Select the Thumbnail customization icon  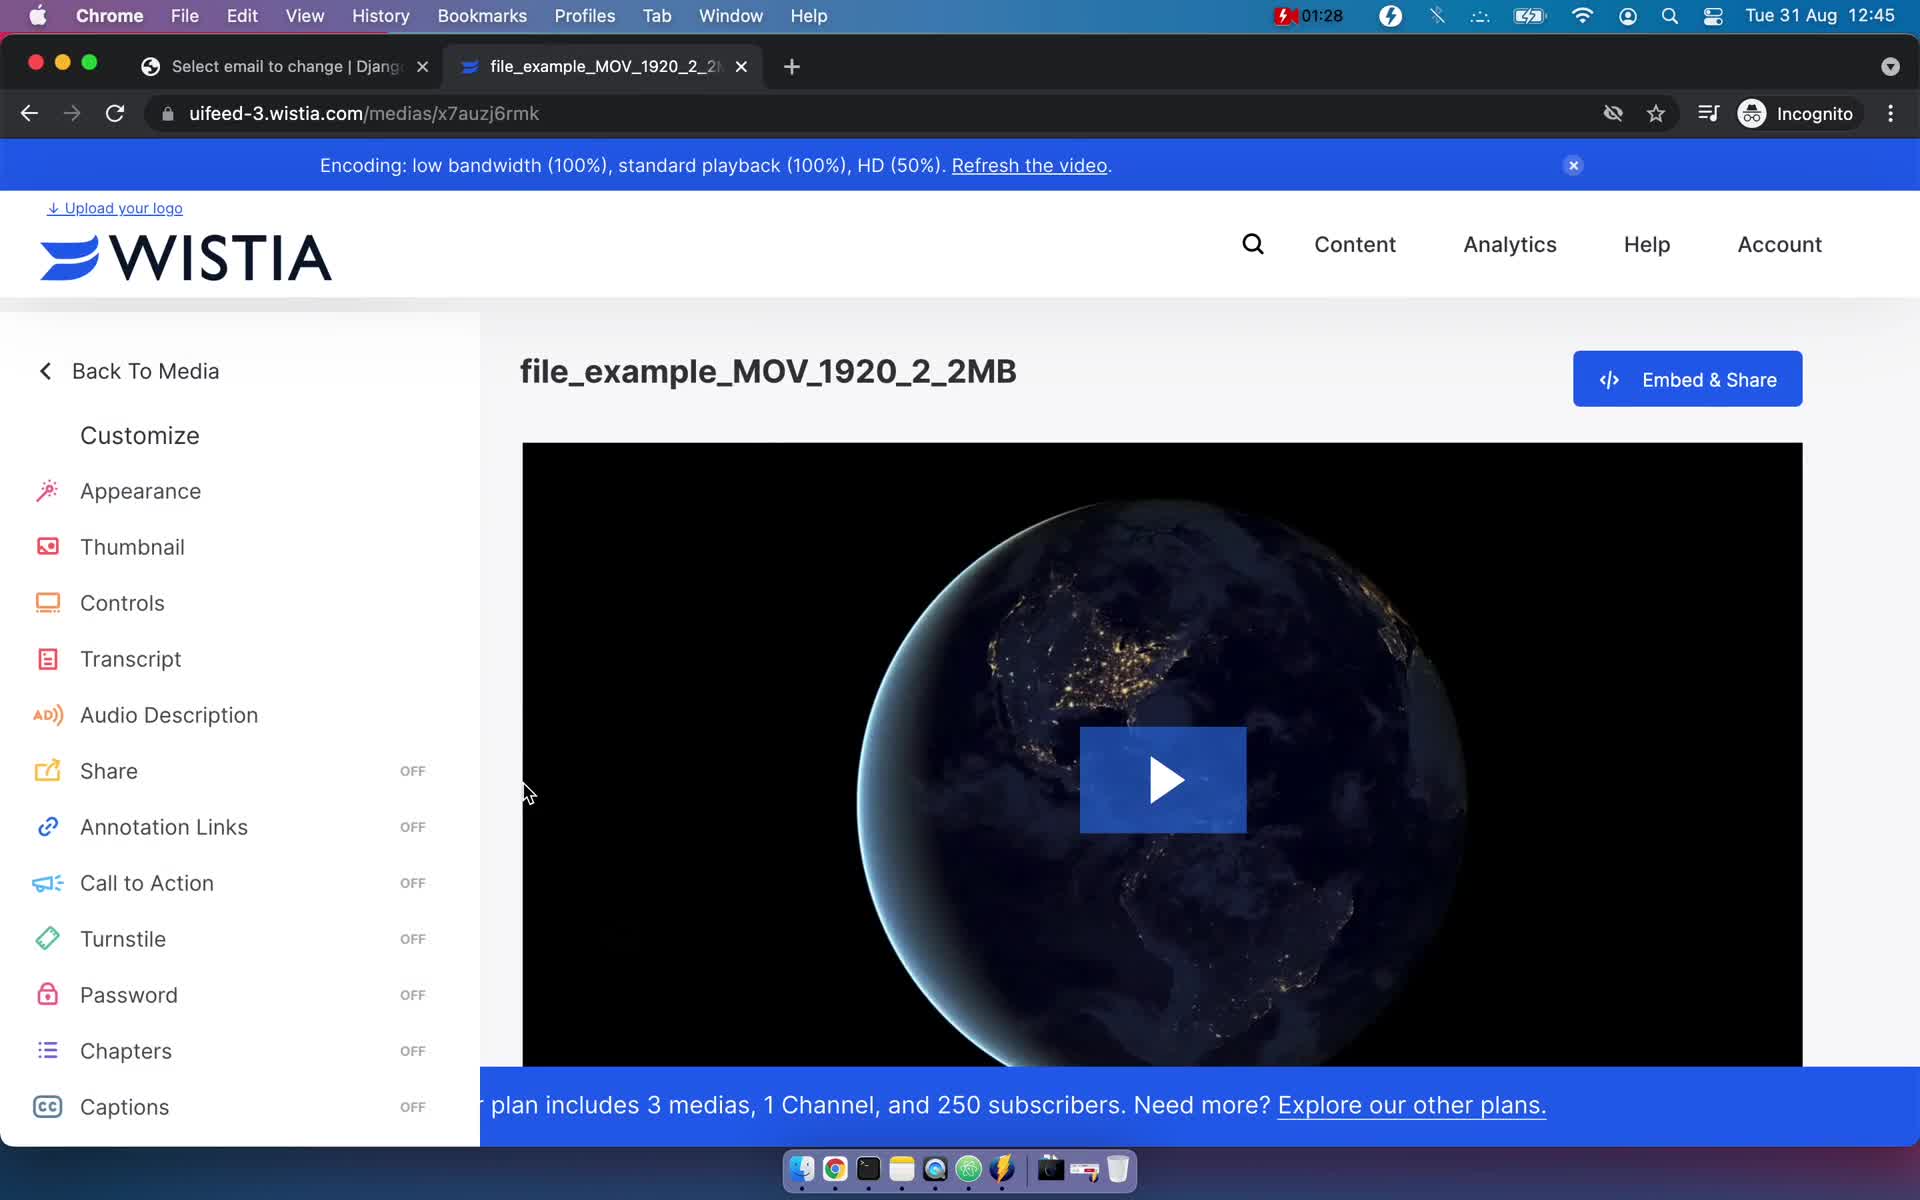(x=44, y=546)
